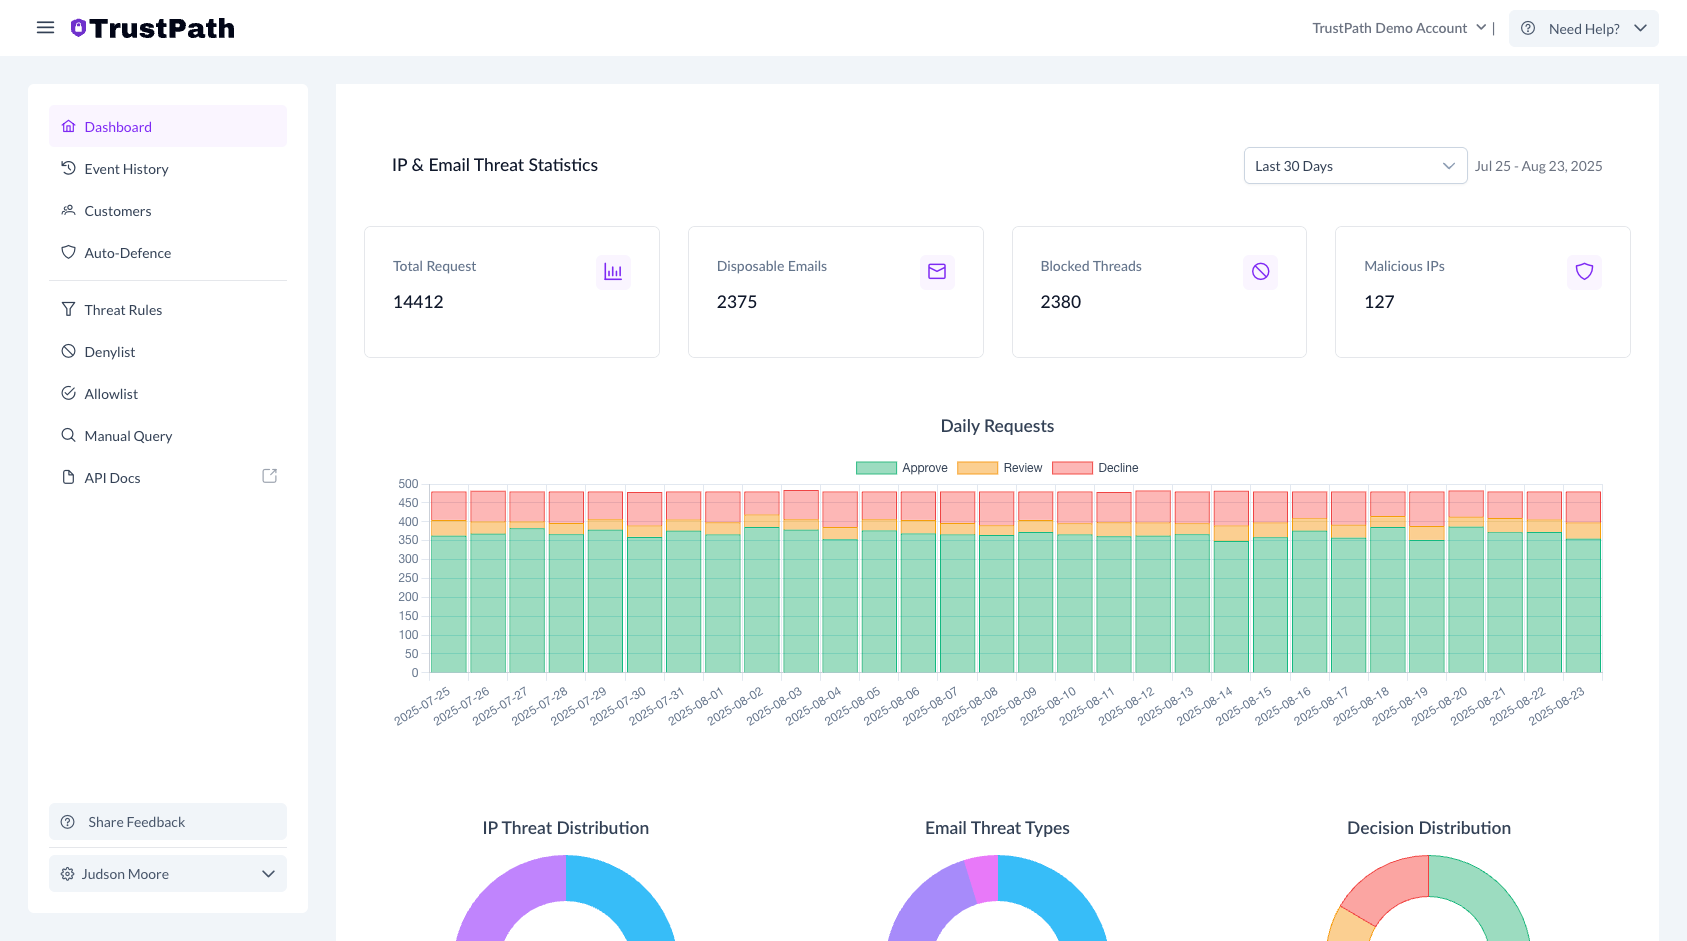
Task: Open Event History in the sidebar
Action: (x=126, y=169)
